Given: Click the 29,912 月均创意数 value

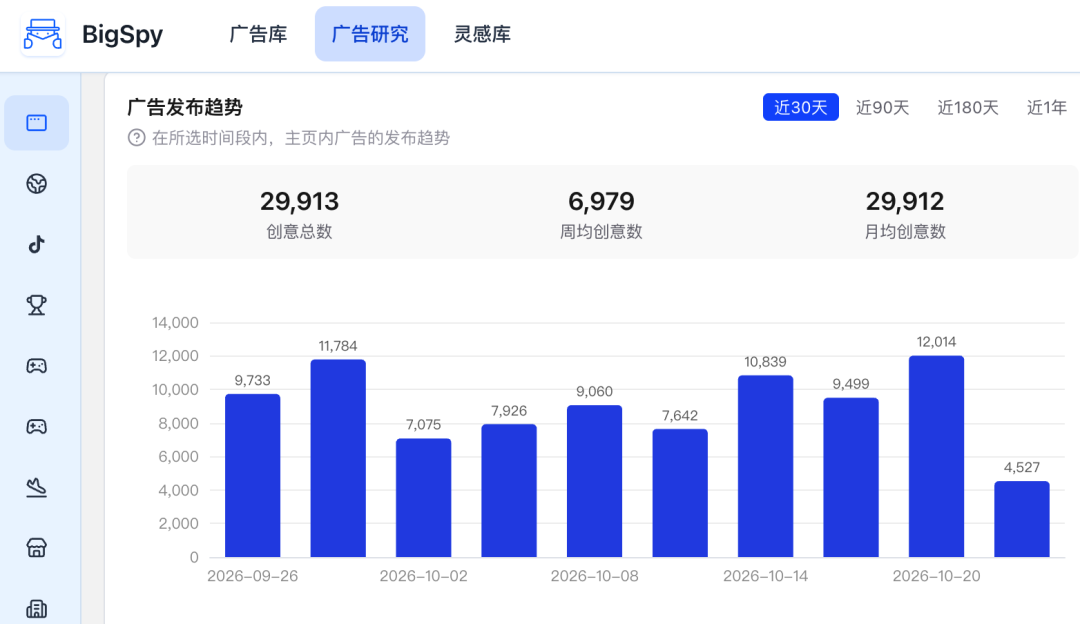Looking at the screenshot, I should [905, 201].
